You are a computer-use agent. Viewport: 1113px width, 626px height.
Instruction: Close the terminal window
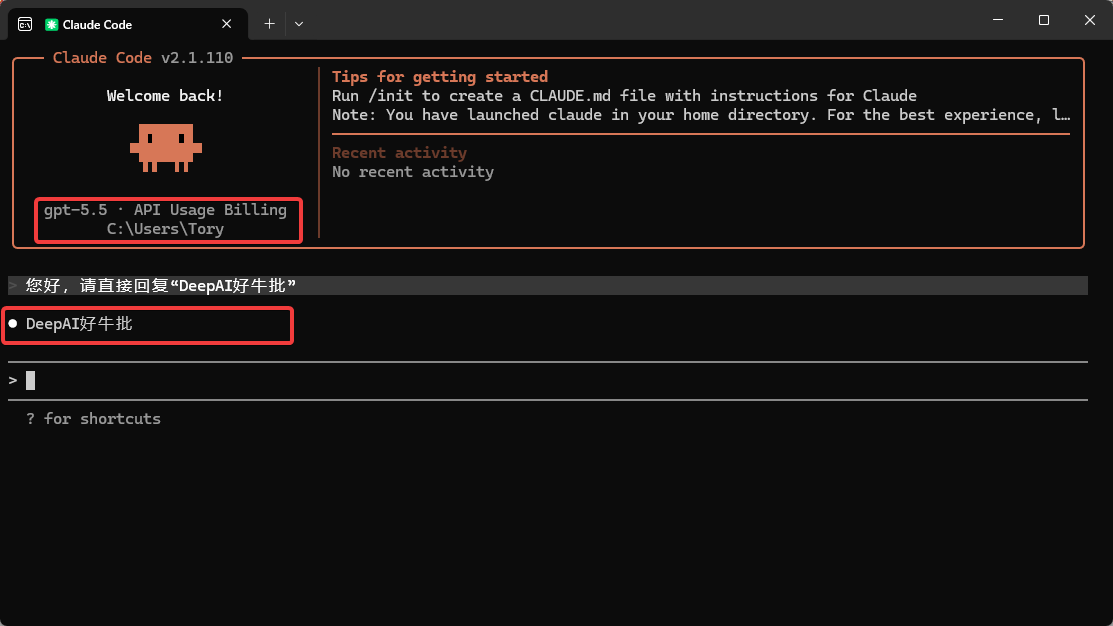(x=1090, y=20)
